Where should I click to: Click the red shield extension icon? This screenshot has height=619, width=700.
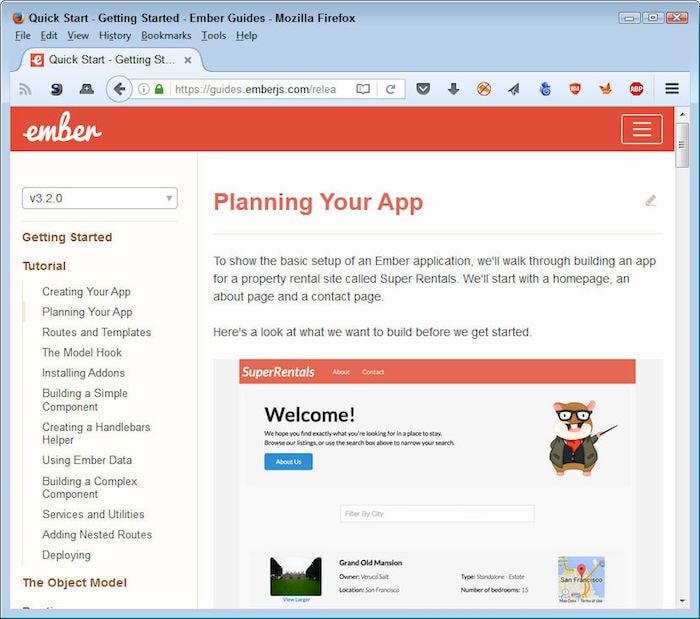pos(575,89)
